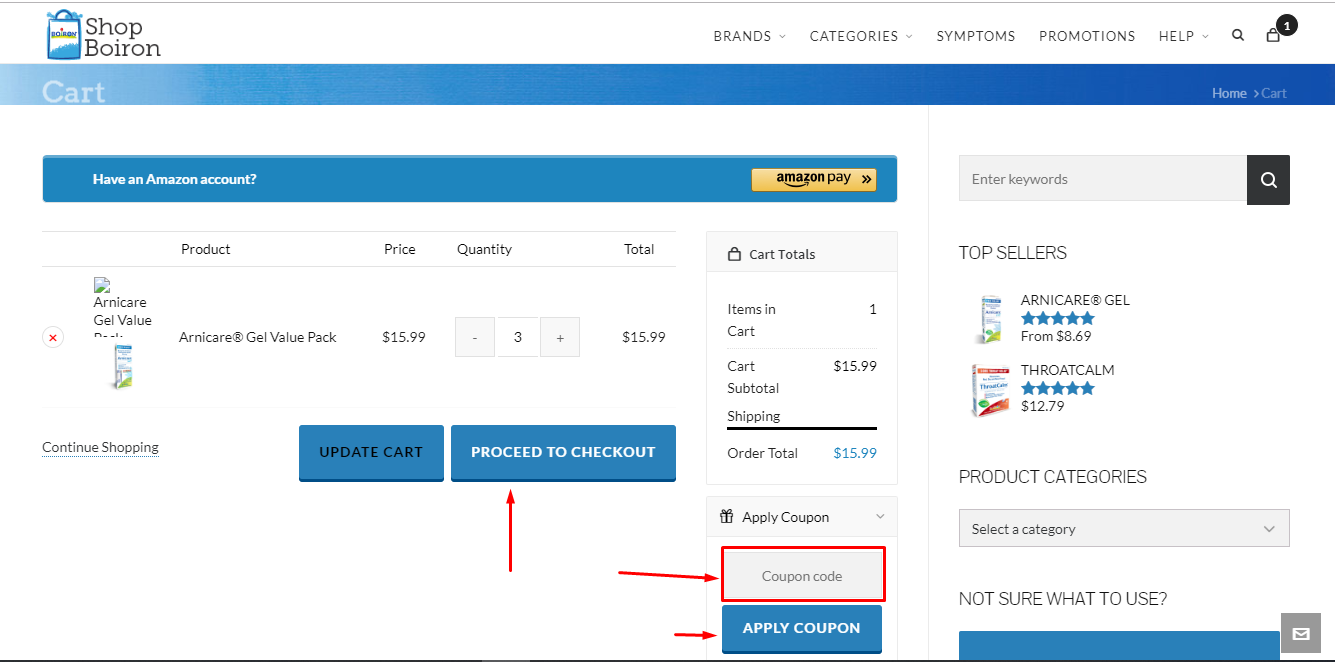Expand the Help menu

[1183, 36]
